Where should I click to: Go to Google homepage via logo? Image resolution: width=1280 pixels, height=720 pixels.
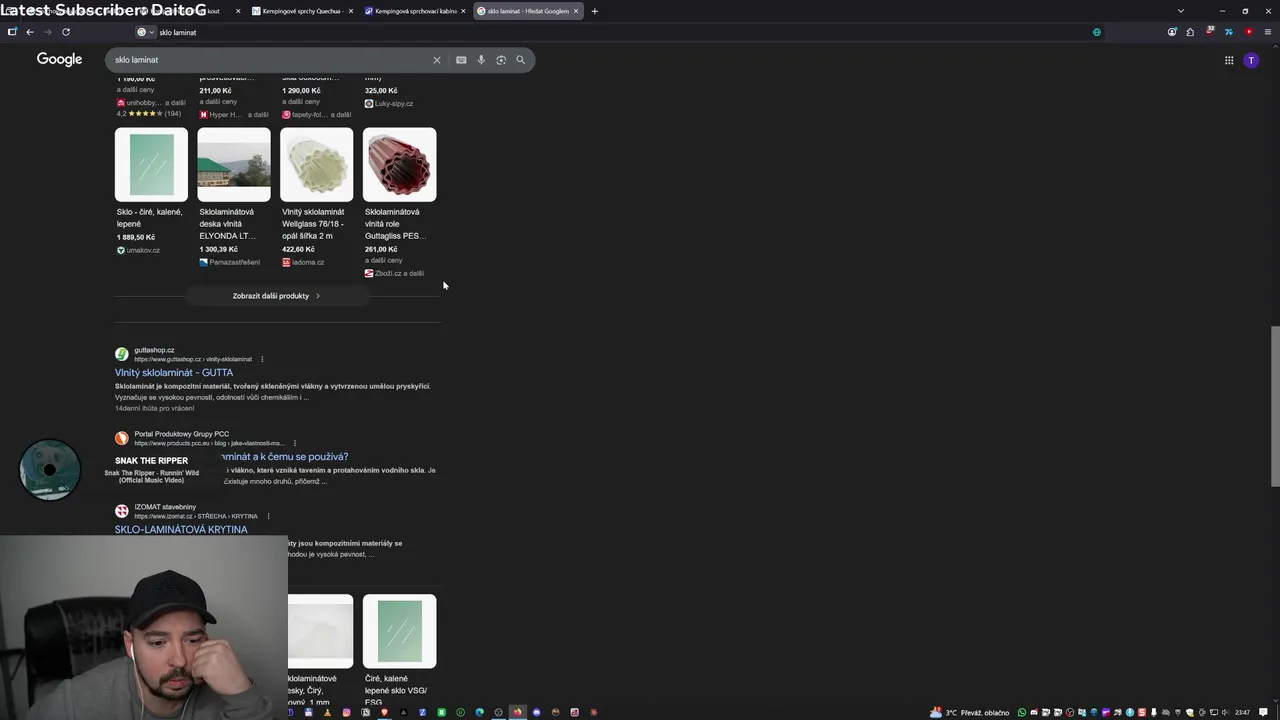pyautogui.click(x=59, y=60)
